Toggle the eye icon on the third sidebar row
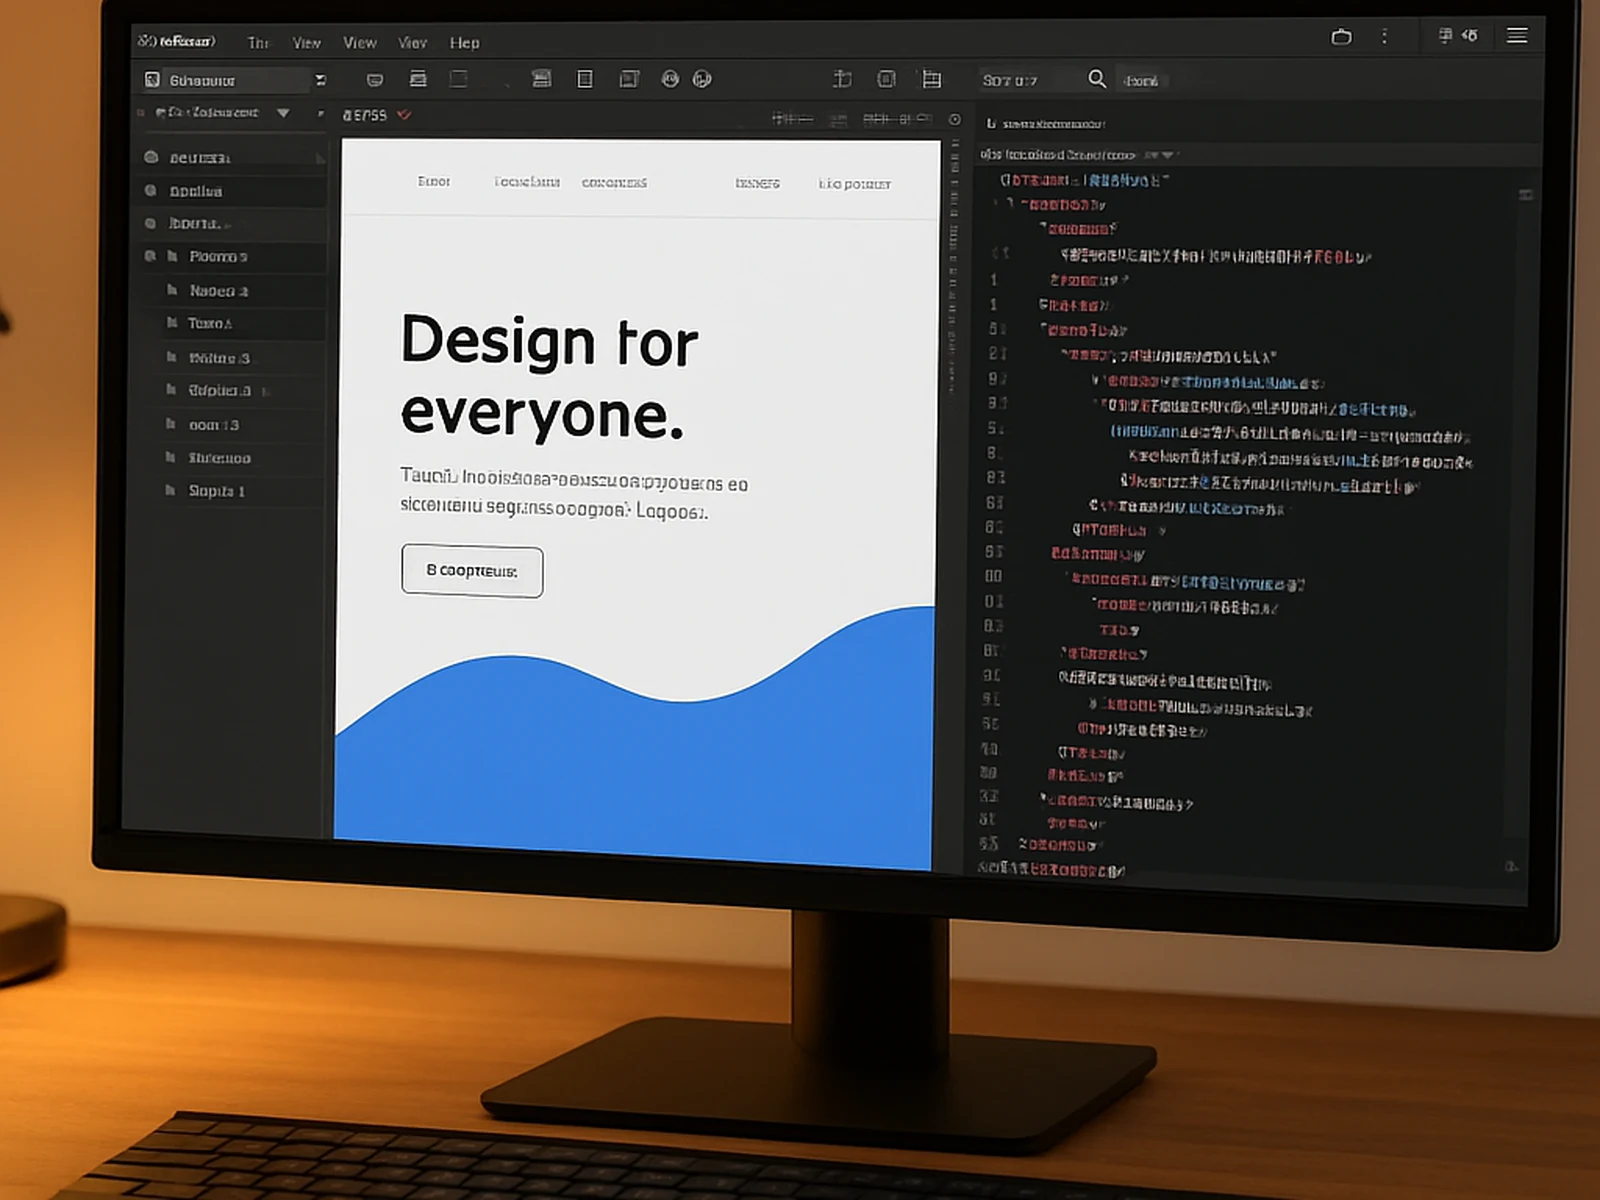Screen dimensions: 1600x1200 tap(151, 223)
